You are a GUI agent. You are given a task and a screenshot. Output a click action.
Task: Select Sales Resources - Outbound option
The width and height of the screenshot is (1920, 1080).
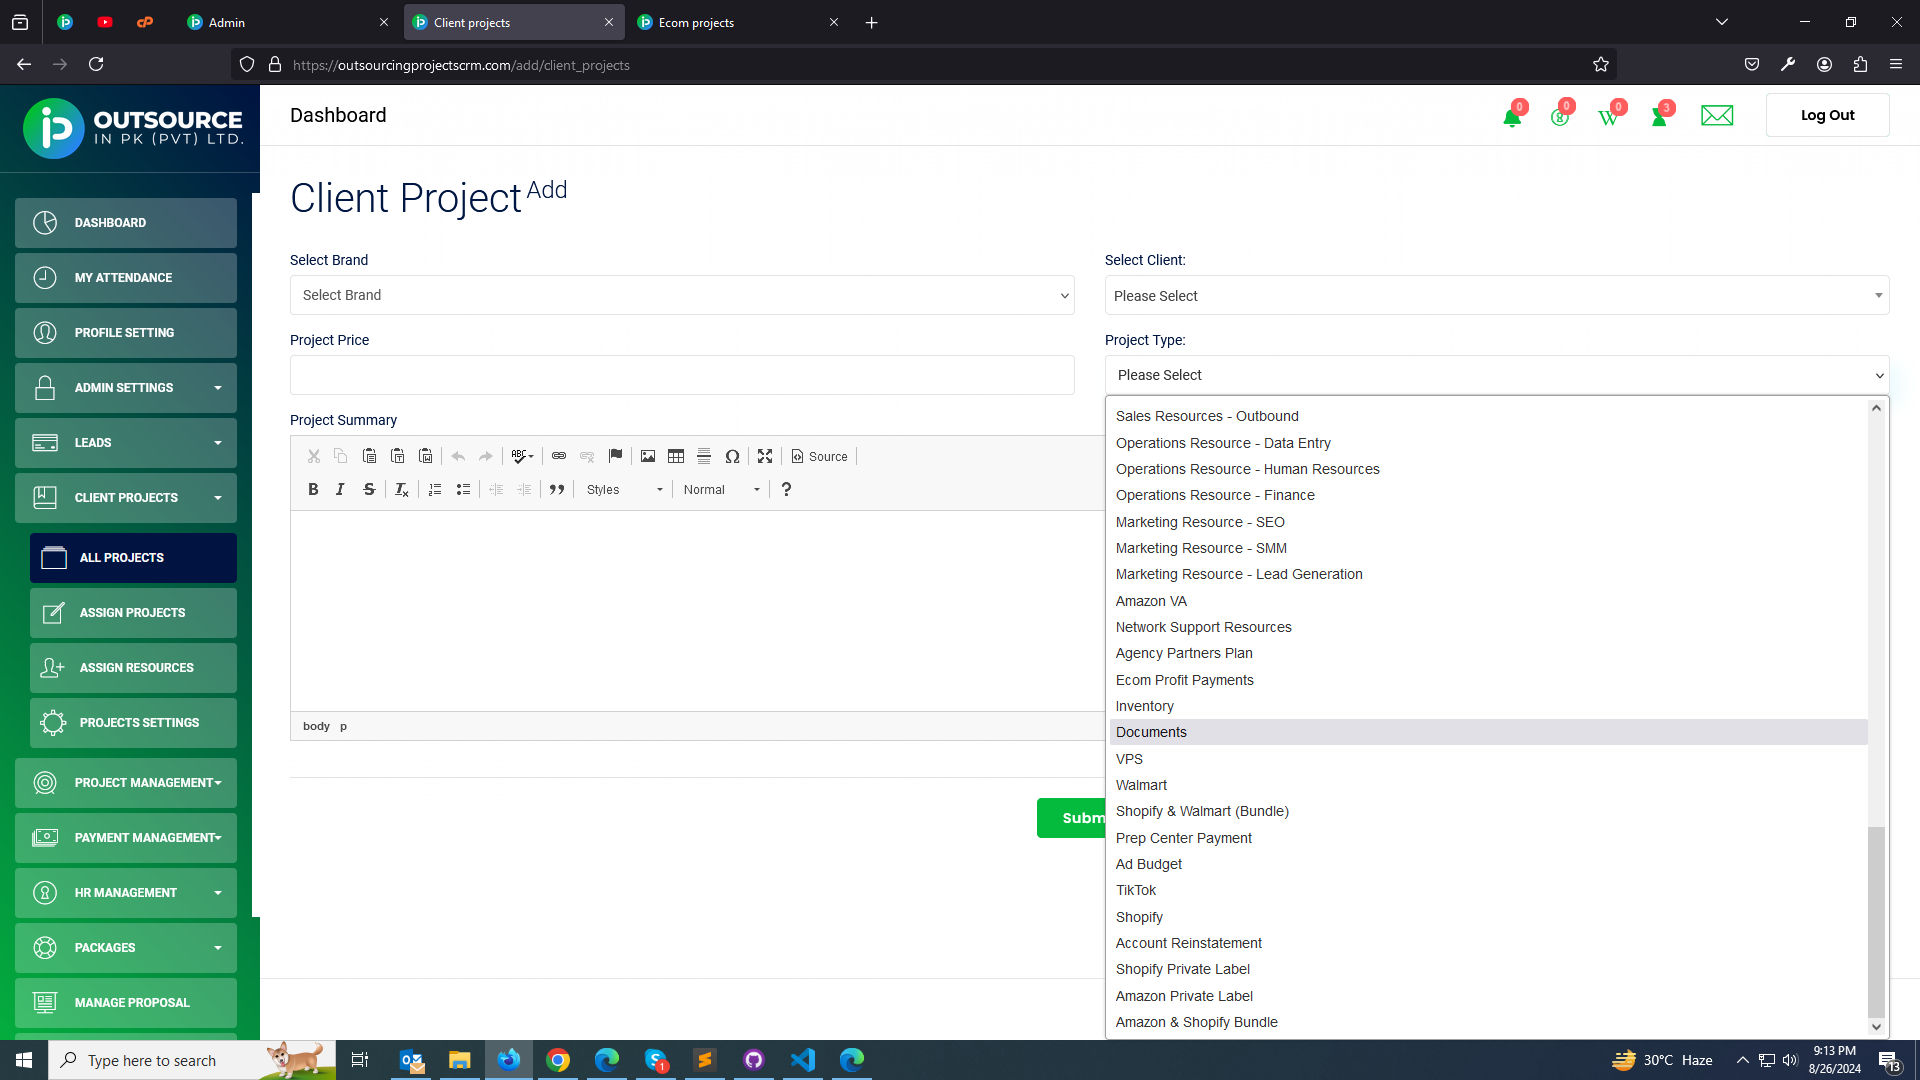click(x=1488, y=416)
